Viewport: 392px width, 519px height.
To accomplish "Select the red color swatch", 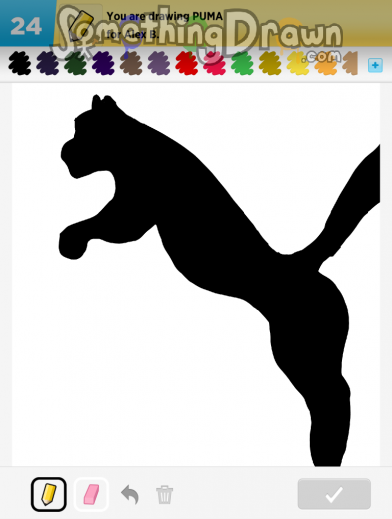I will pos(187,63).
